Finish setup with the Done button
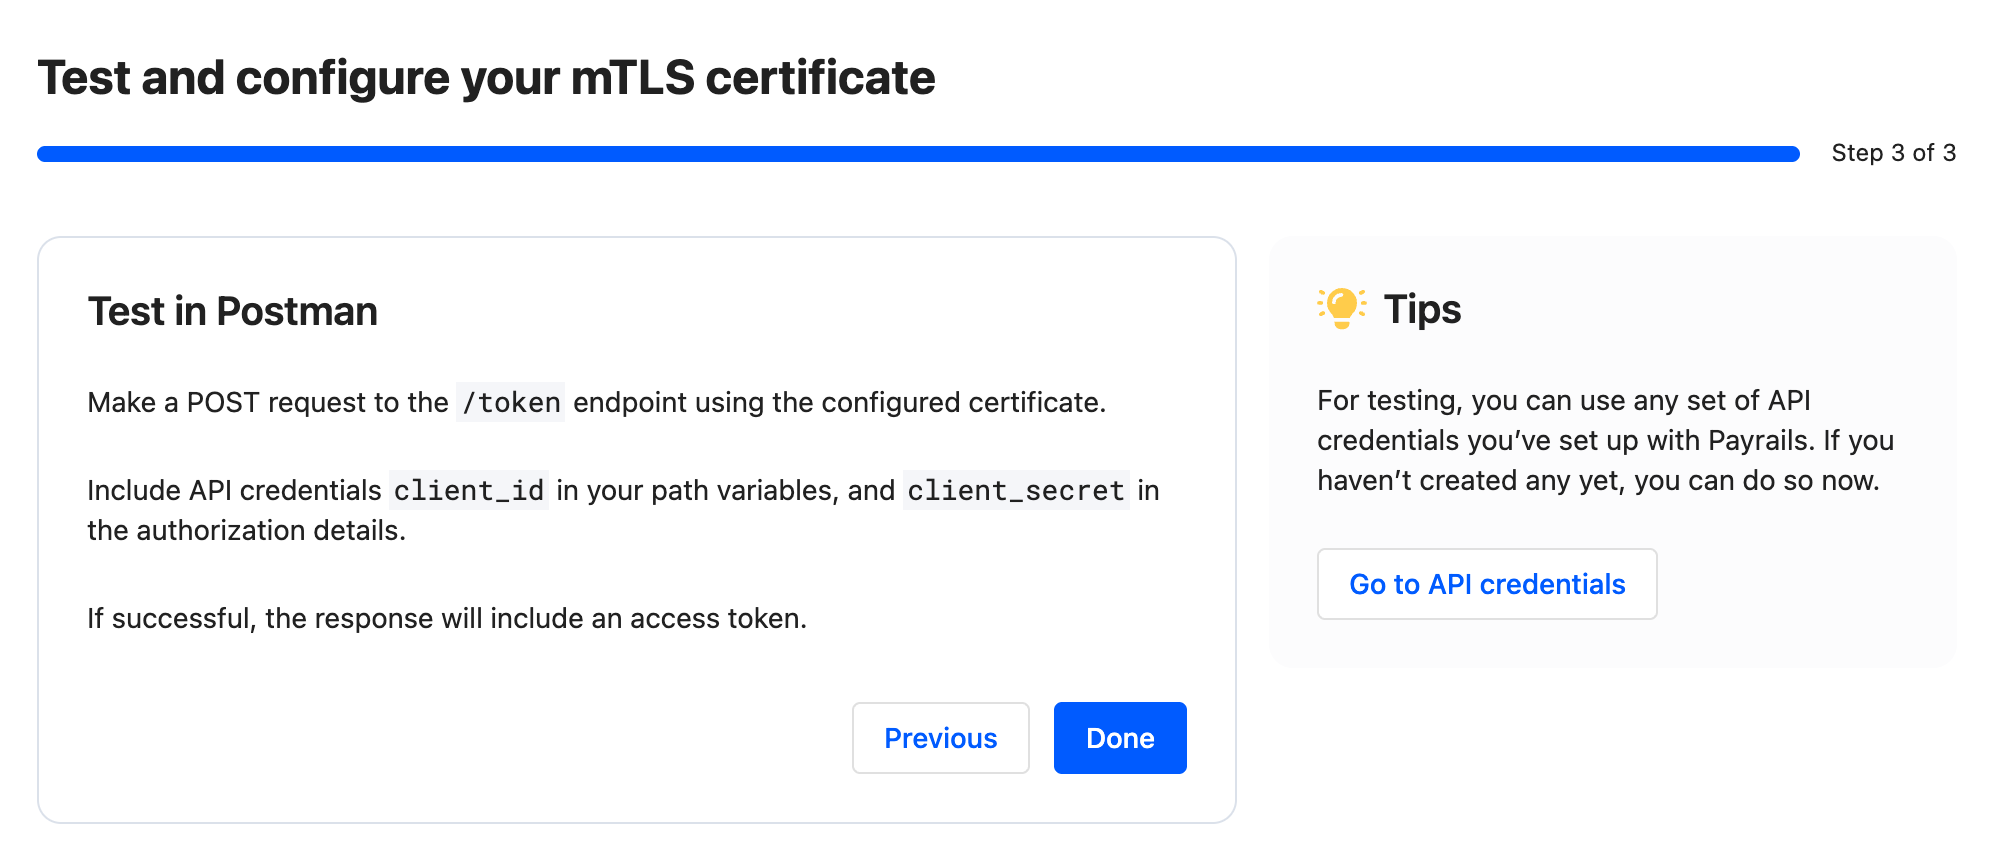 (x=1120, y=738)
